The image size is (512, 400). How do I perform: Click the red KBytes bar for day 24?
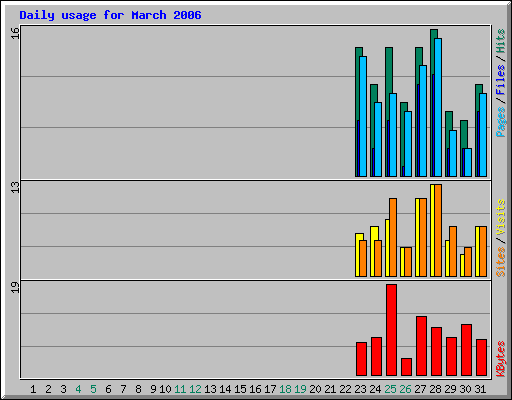click(376, 357)
